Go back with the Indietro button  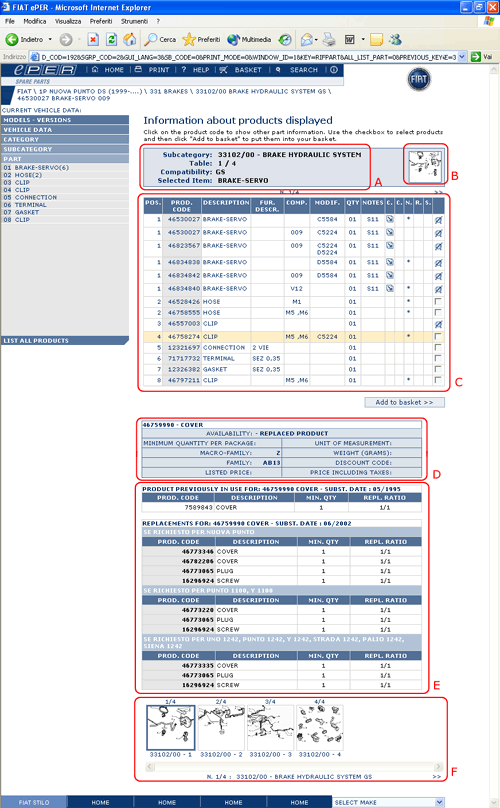point(25,40)
